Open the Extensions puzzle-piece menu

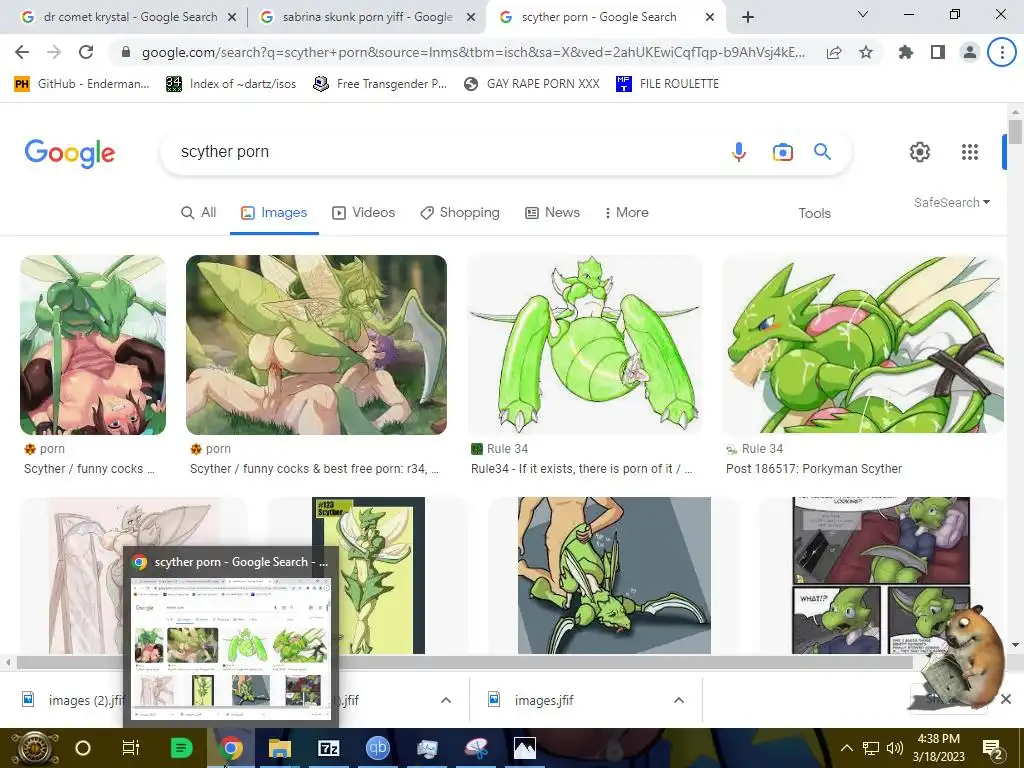click(x=906, y=52)
